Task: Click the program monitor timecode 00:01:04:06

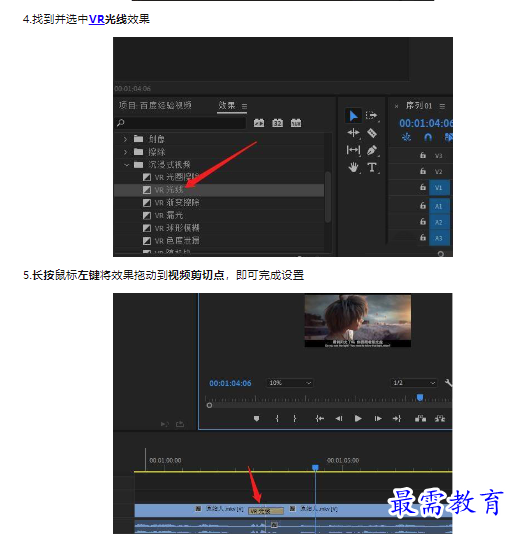Action: (230, 383)
